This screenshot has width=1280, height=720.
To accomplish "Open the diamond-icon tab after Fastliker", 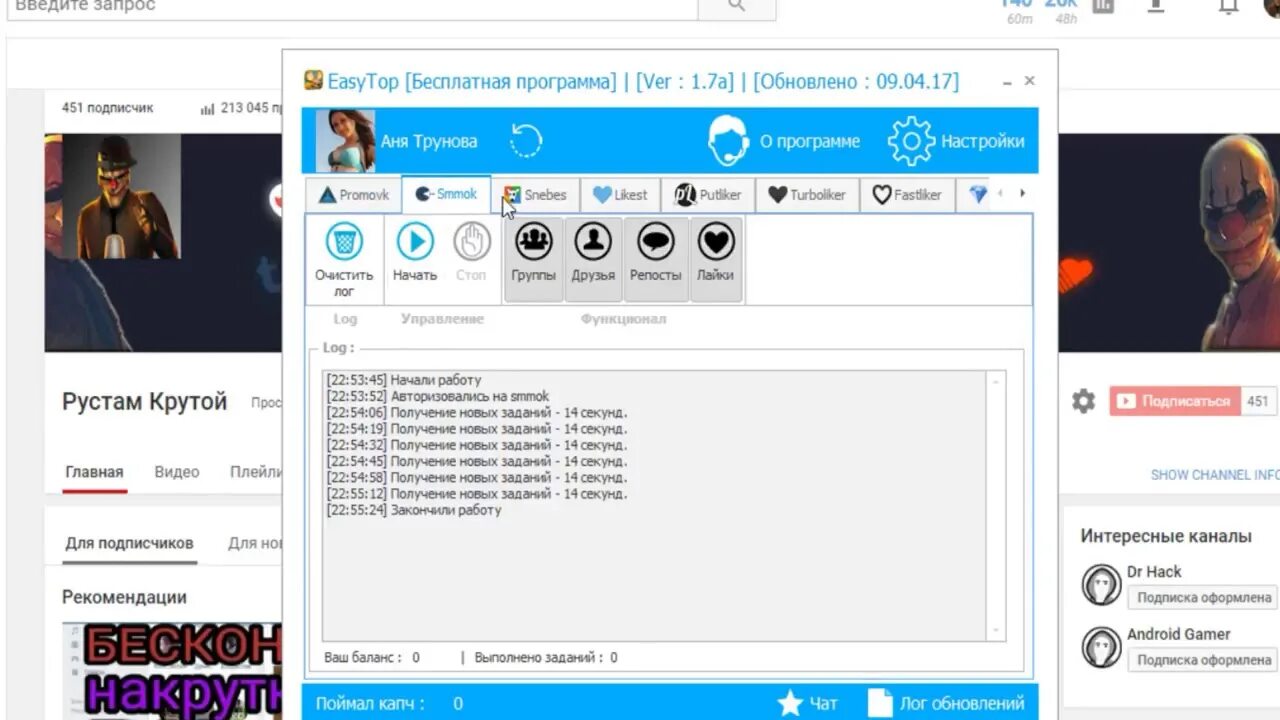I will (977, 195).
